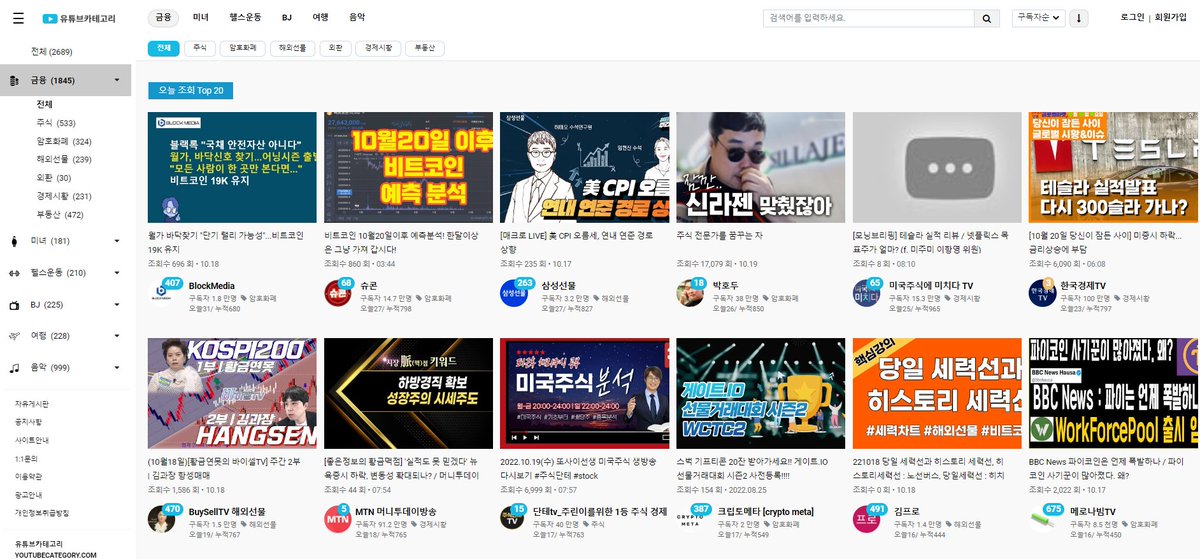Select the 암호화폐 filter chip
The image size is (1200, 559).
pyautogui.click(x=243, y=48)
